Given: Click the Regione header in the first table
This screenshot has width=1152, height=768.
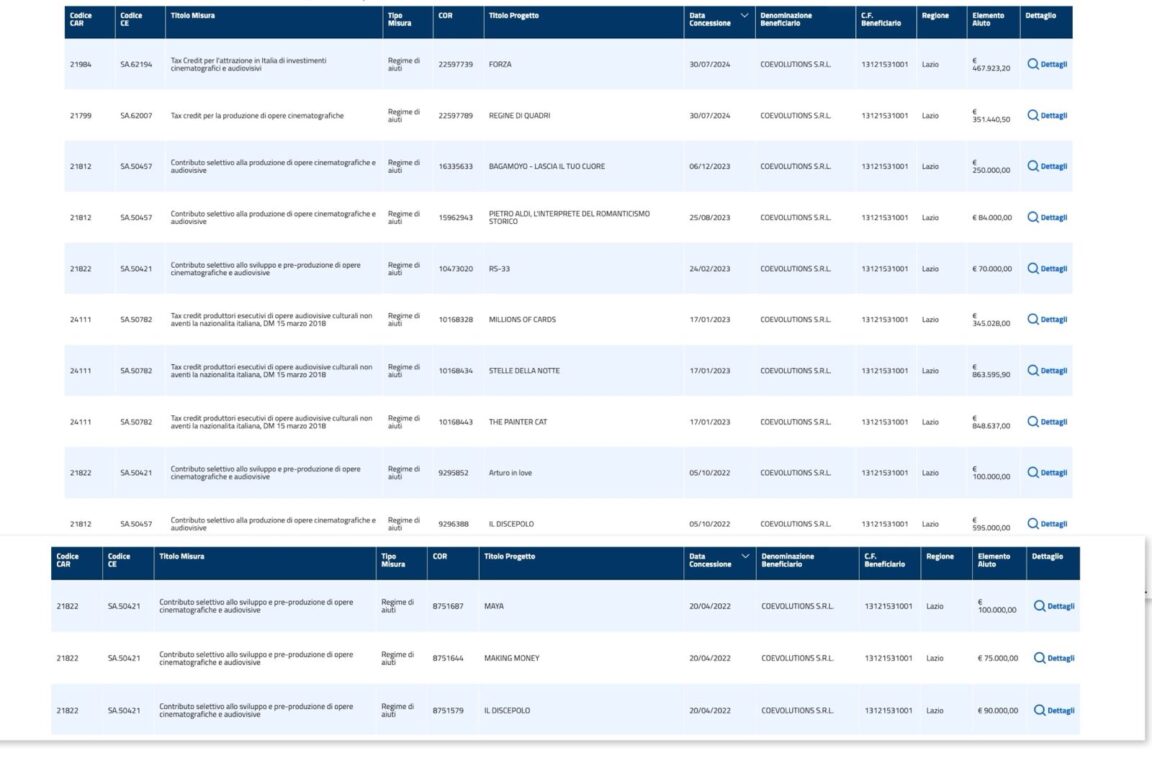Looking at the screenshot, I should pos(935,15).
